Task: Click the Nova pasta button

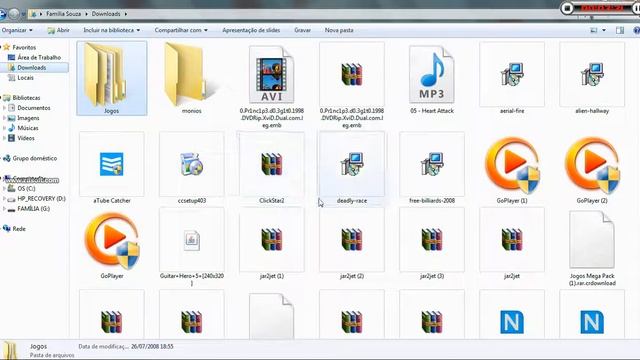Action: click(x=339, y=30)
